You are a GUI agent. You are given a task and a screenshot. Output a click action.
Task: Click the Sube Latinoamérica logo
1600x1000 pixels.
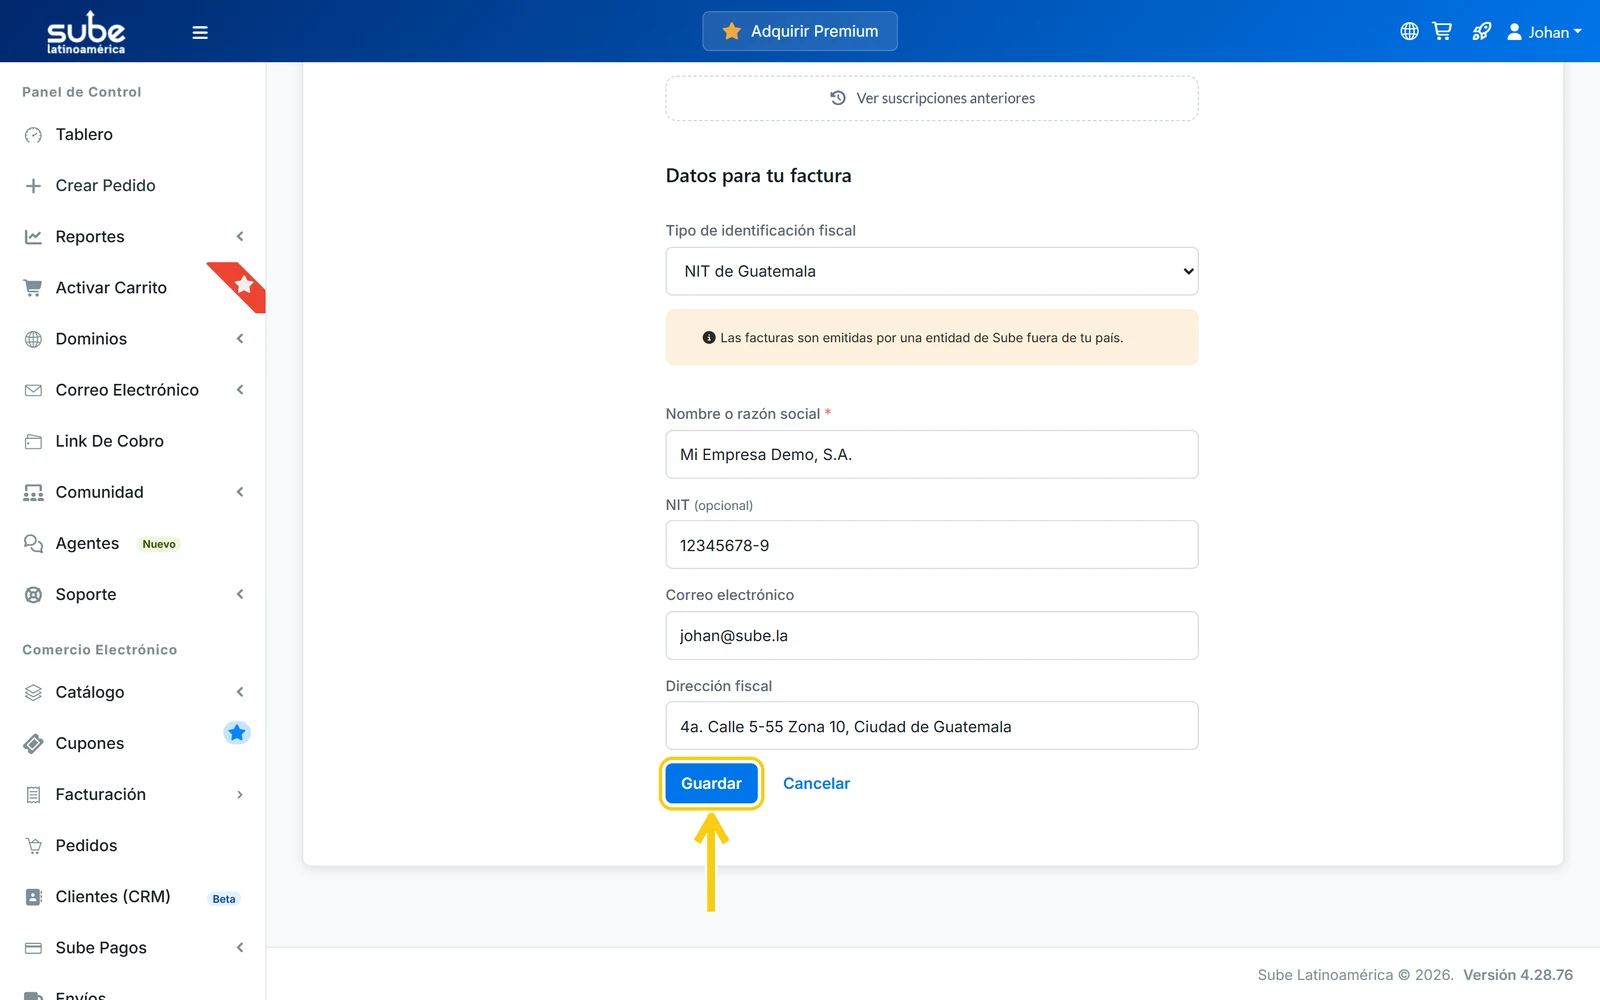86,32
